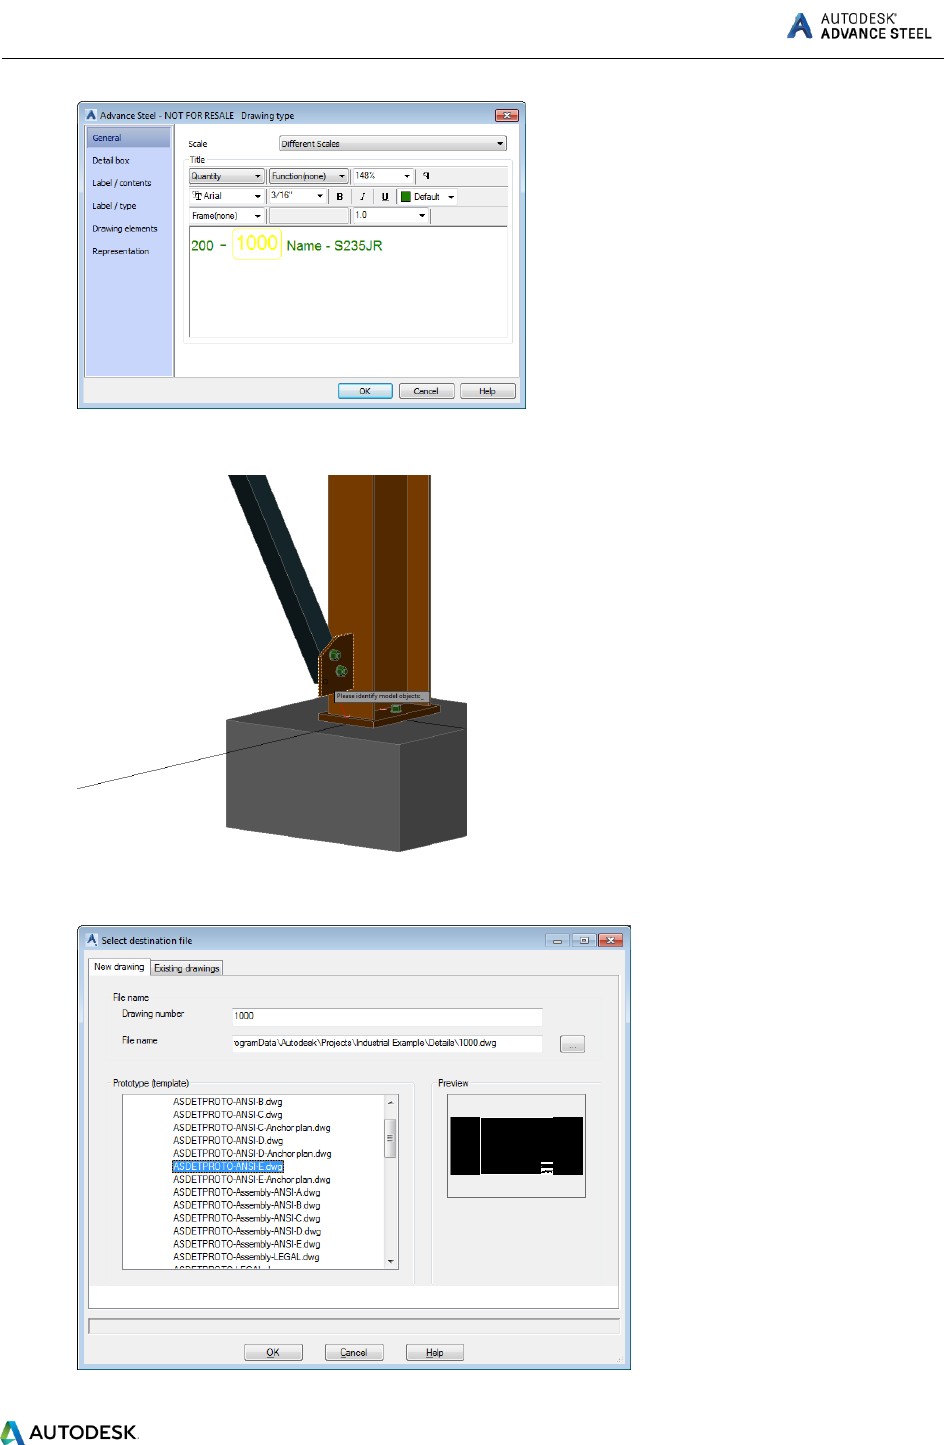
Task: Close the Drawing type dialog
Action: (507, 115)
